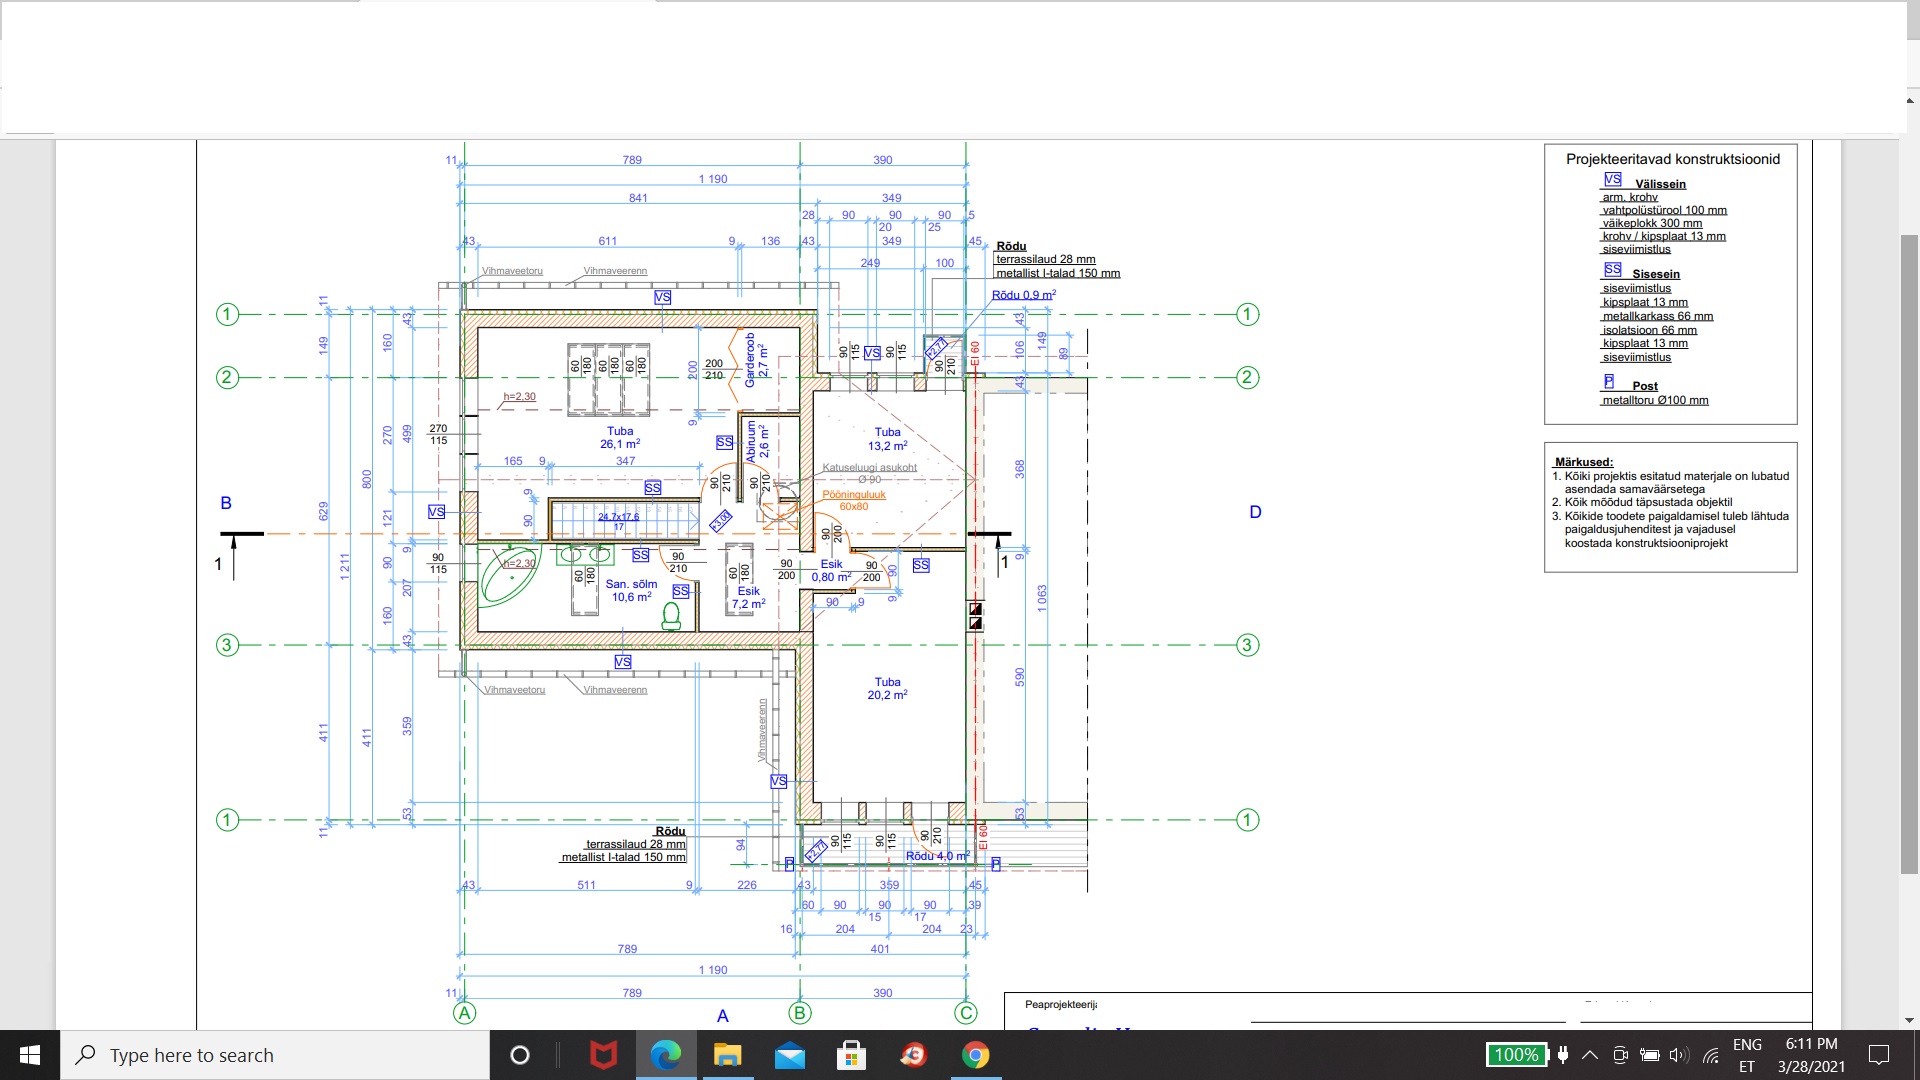Click the scrollbar down arrow
1920x1080 pixels.
click(x=1910, y=1020)
